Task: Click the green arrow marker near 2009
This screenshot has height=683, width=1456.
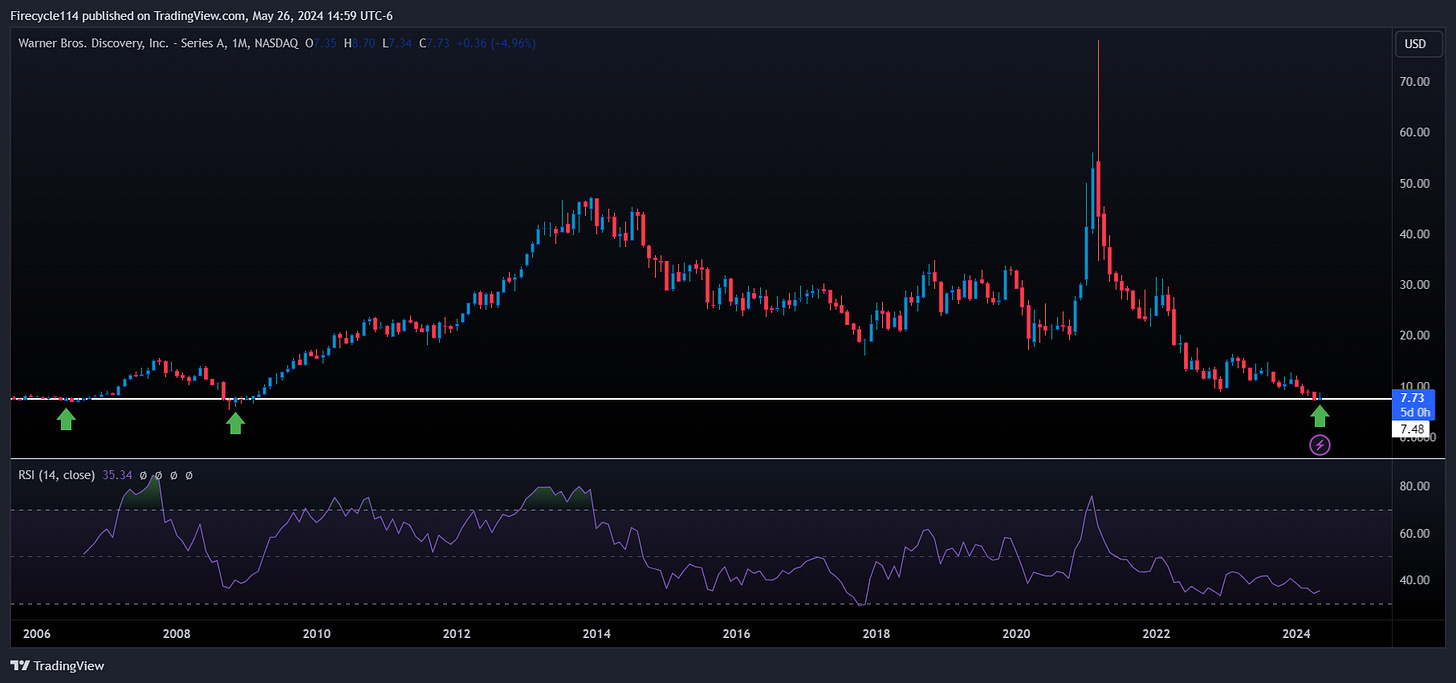Action: coord(235,423)
